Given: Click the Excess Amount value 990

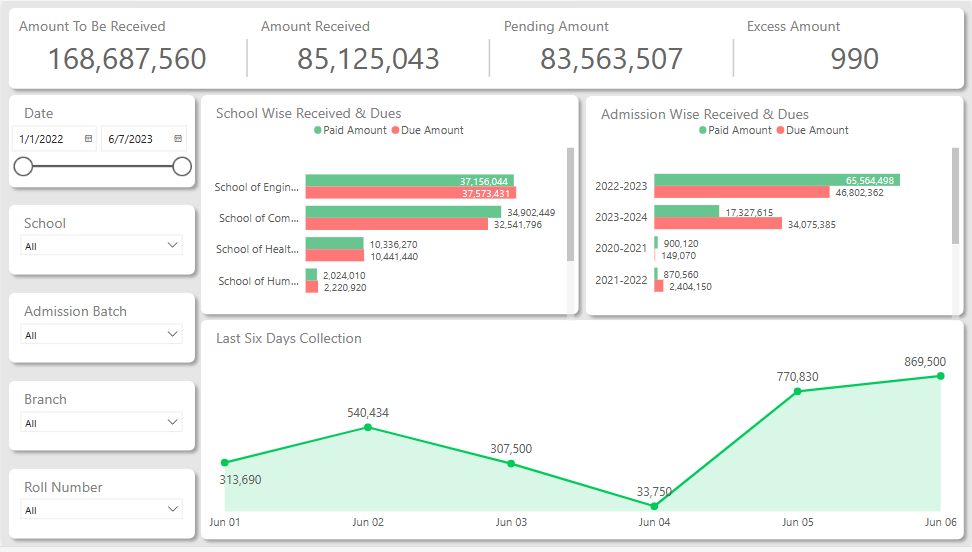Looking at the screenshot, I should (854, 59).
